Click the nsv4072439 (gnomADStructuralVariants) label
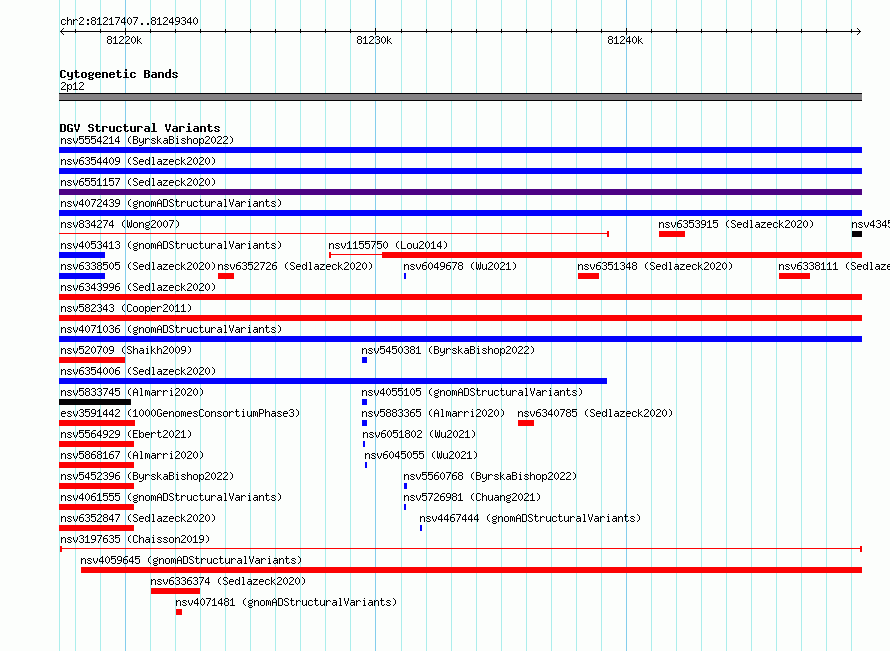The width and height of the screenshot is (890, 651). coord(171,203)
